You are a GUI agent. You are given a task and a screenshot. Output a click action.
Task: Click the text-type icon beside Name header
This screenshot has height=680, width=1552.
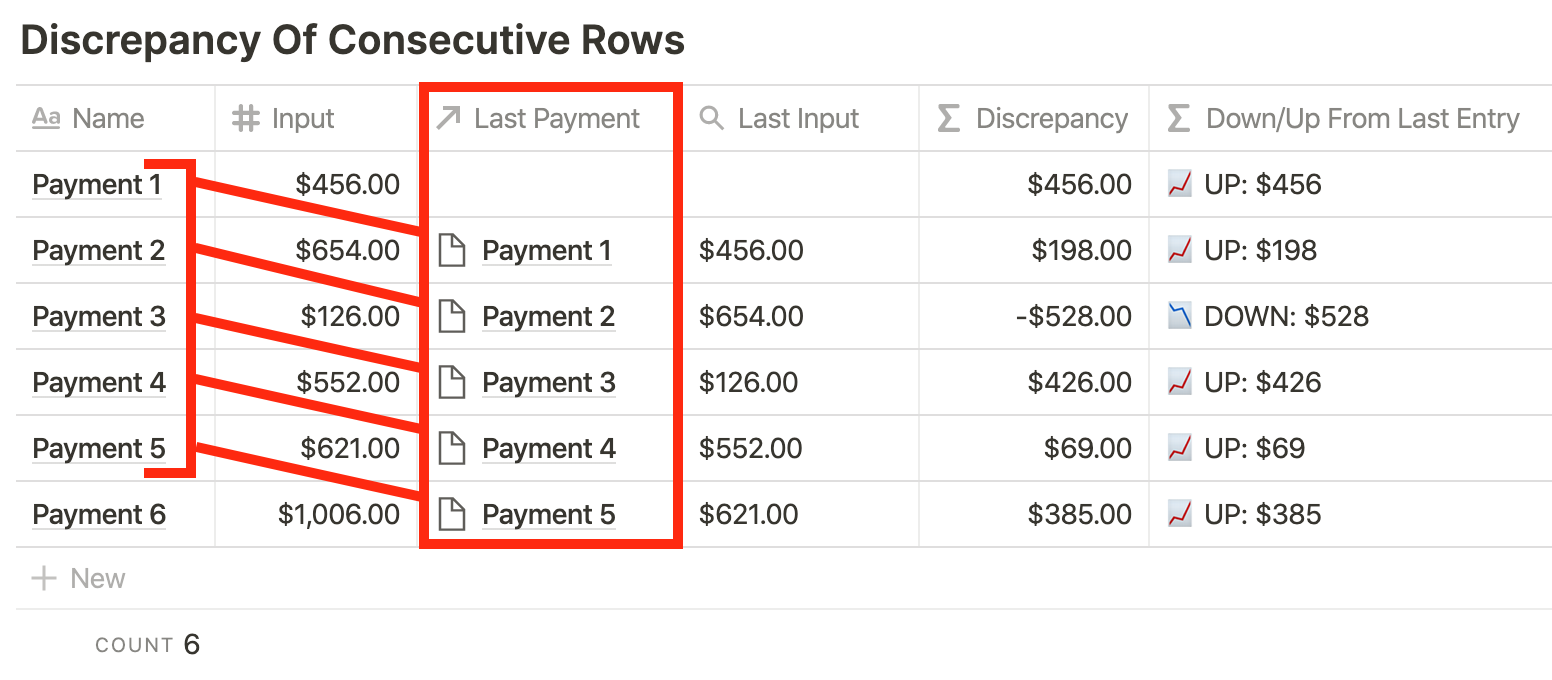[x=46, y=118]
